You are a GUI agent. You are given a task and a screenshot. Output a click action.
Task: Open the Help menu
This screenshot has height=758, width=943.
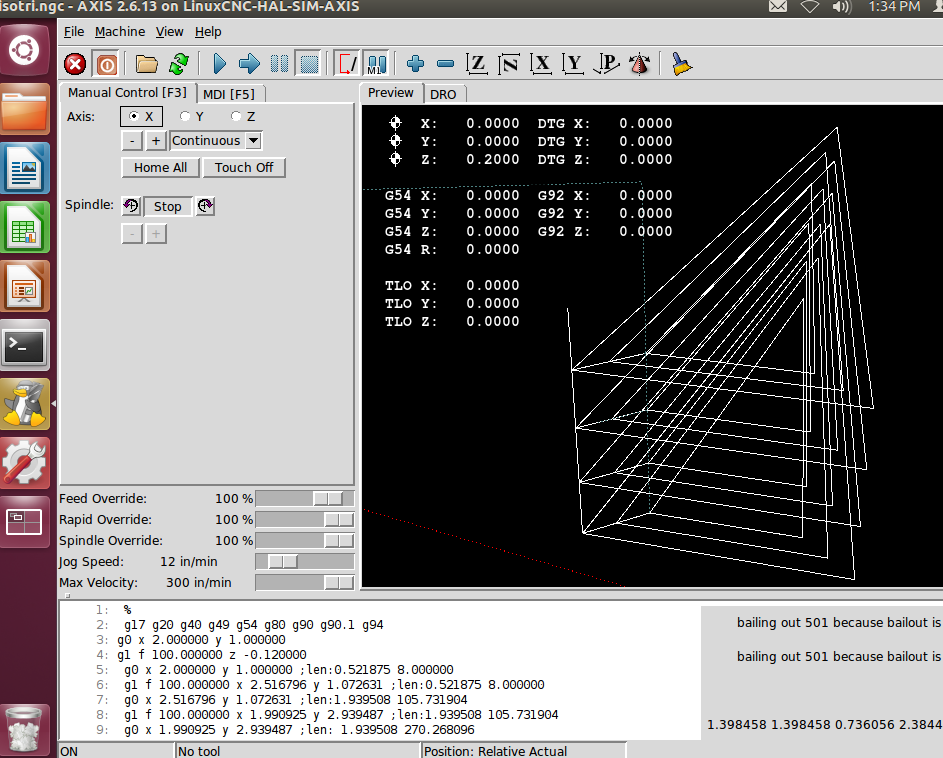click(208, 32)
